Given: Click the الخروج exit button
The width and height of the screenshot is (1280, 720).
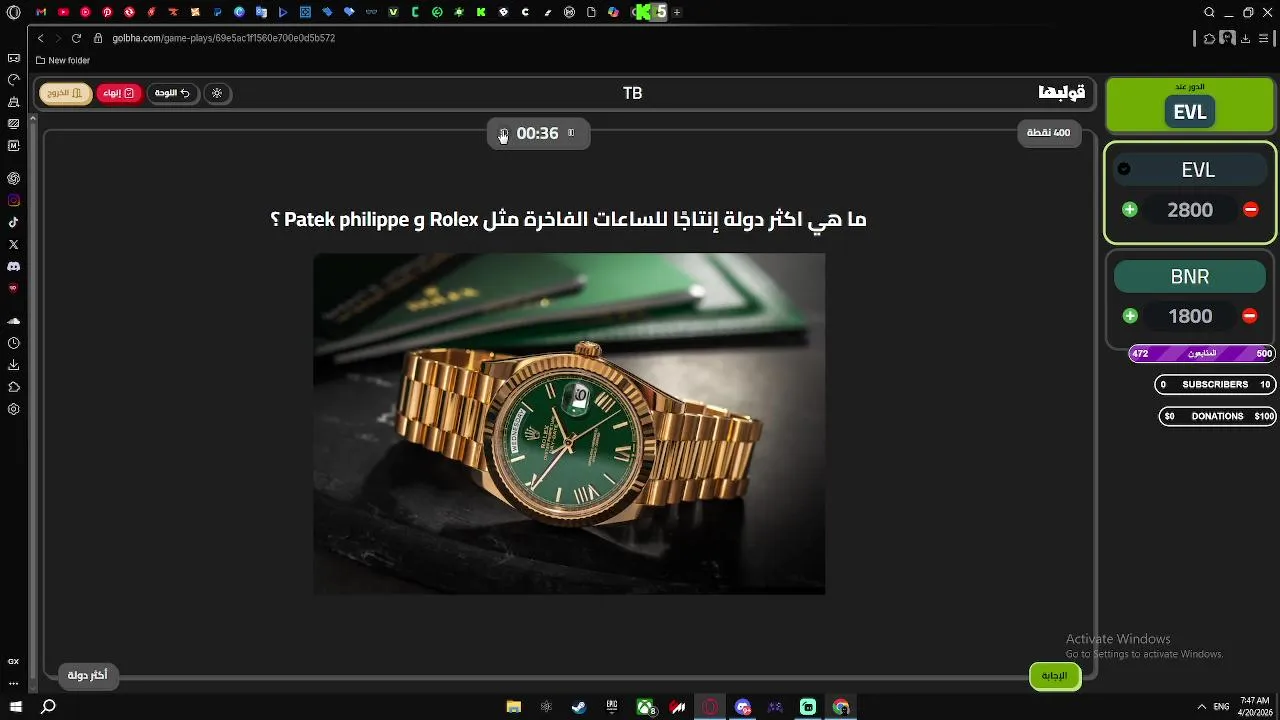Looking at the screenshot, I should (x=65, y=93).
